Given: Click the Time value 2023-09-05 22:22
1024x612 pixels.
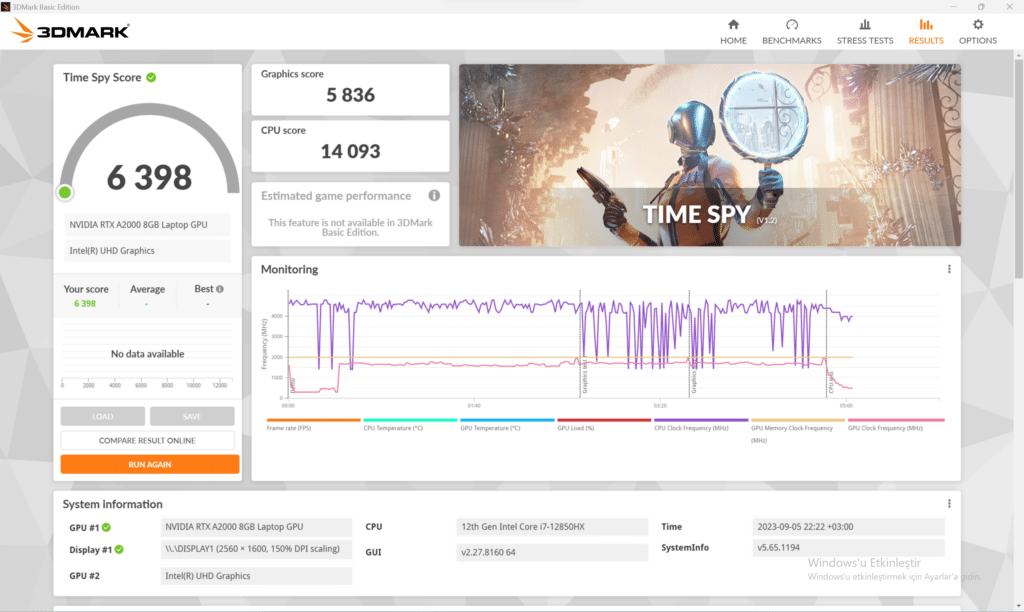Looking at the screenshot, I should coord(848,526).
